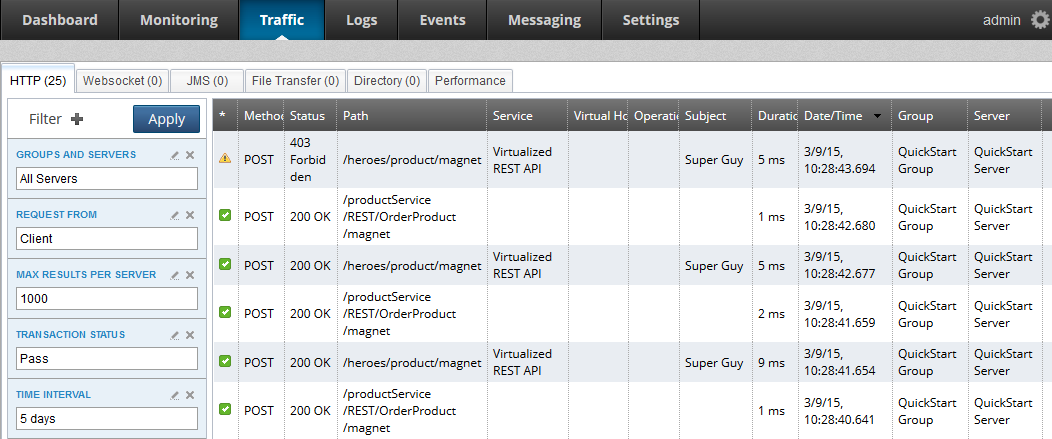Open the Monitoring tab
The image size is (1052, 439).
pos(179,20)
